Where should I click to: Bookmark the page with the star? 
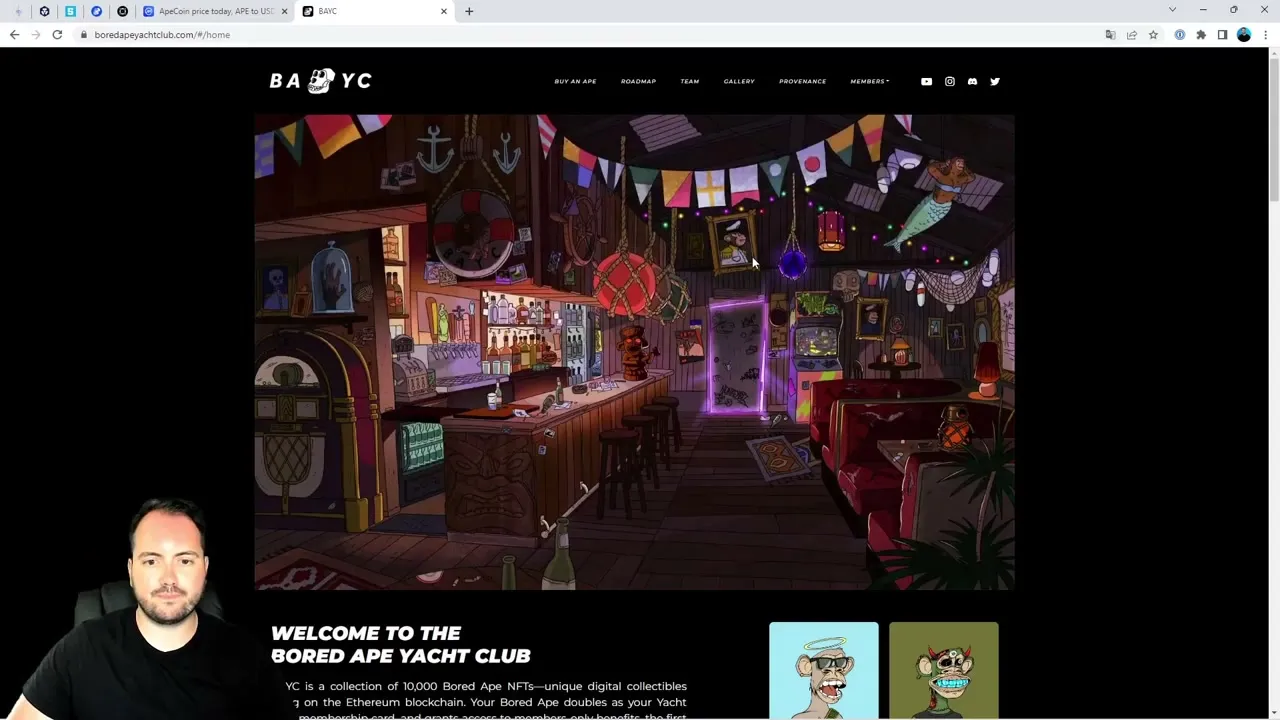[x=1154, y=34]
